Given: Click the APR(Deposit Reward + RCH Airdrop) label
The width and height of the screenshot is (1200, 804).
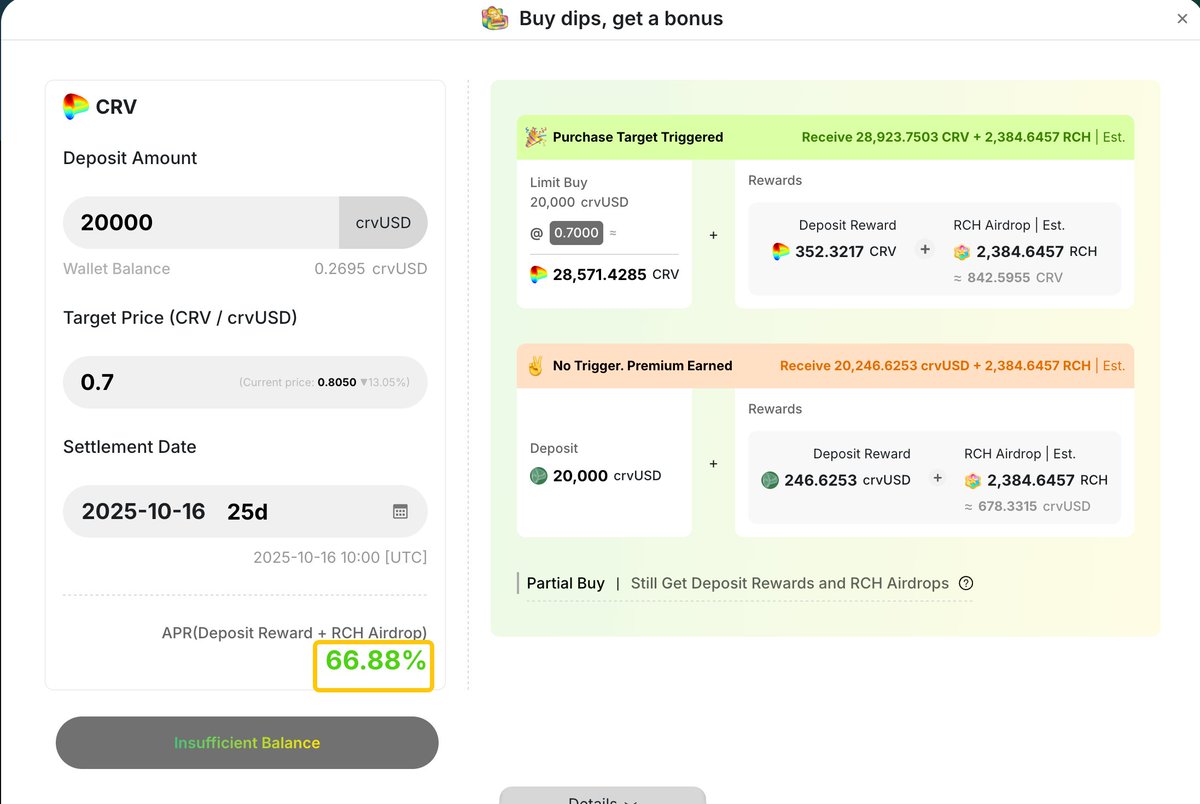Looking at the screenshot, I should click(x=294, y=633).
